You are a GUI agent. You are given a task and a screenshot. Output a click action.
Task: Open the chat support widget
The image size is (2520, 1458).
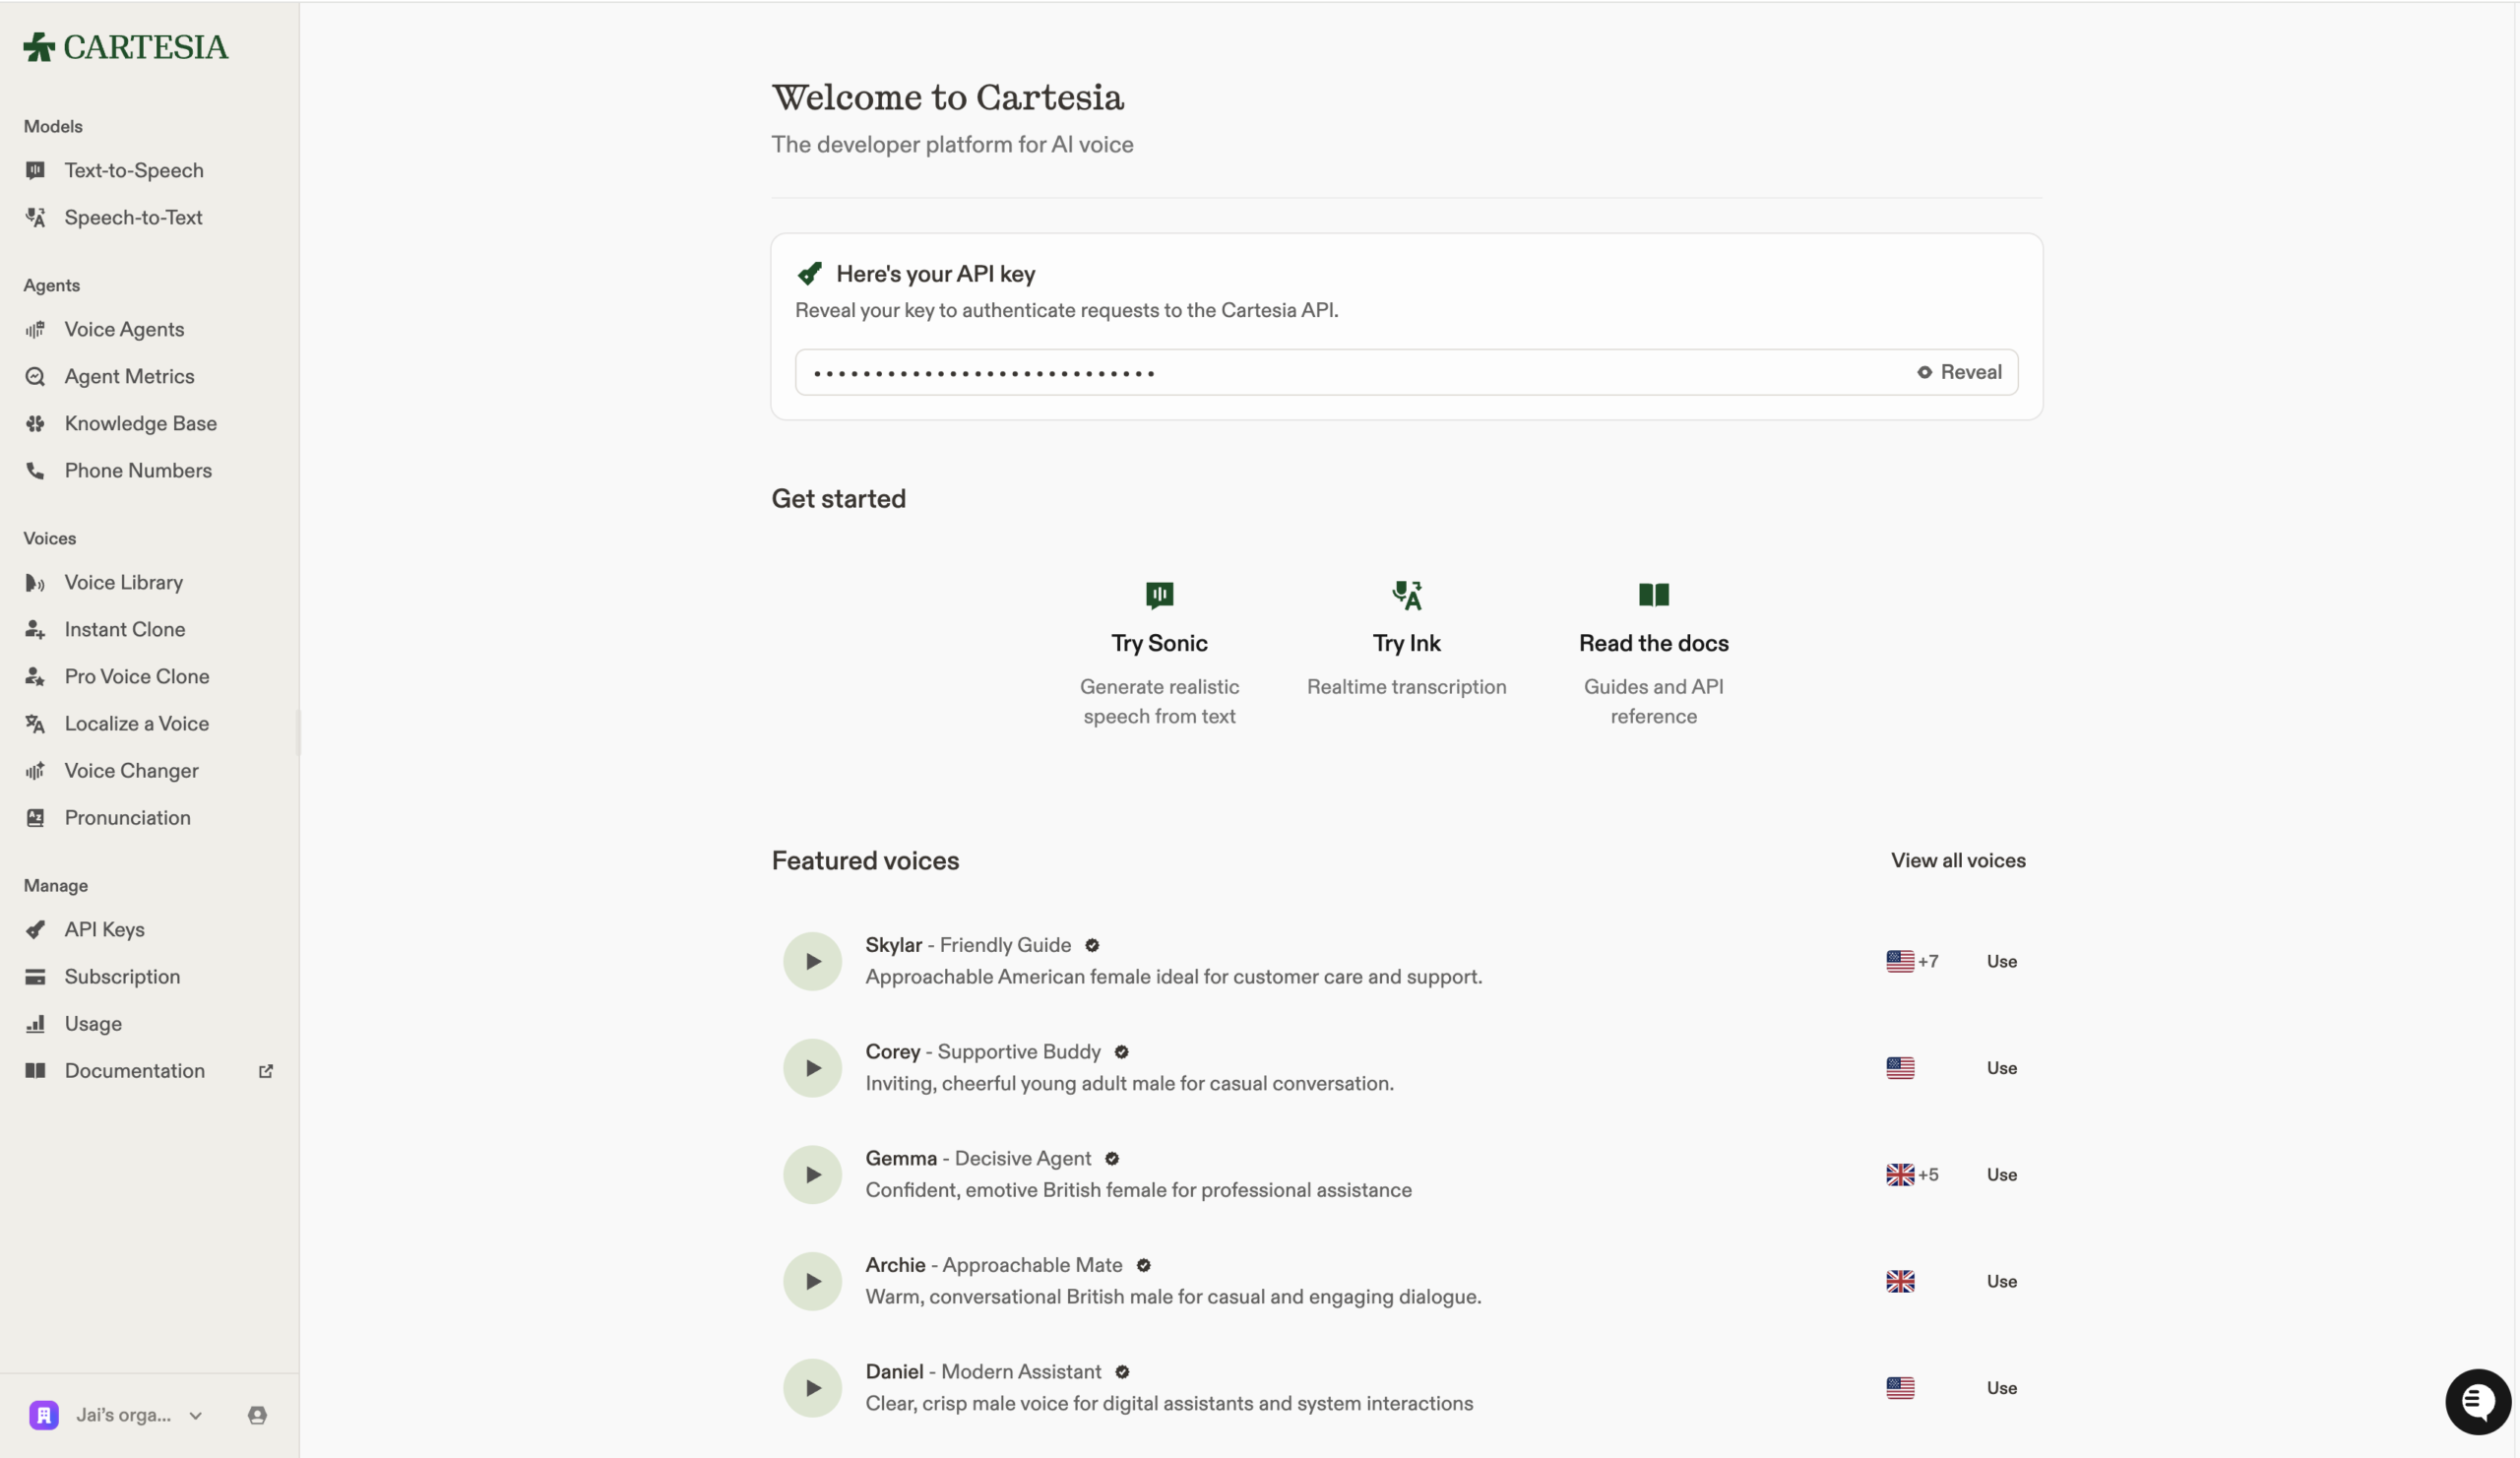[x=2477, y=1402]
